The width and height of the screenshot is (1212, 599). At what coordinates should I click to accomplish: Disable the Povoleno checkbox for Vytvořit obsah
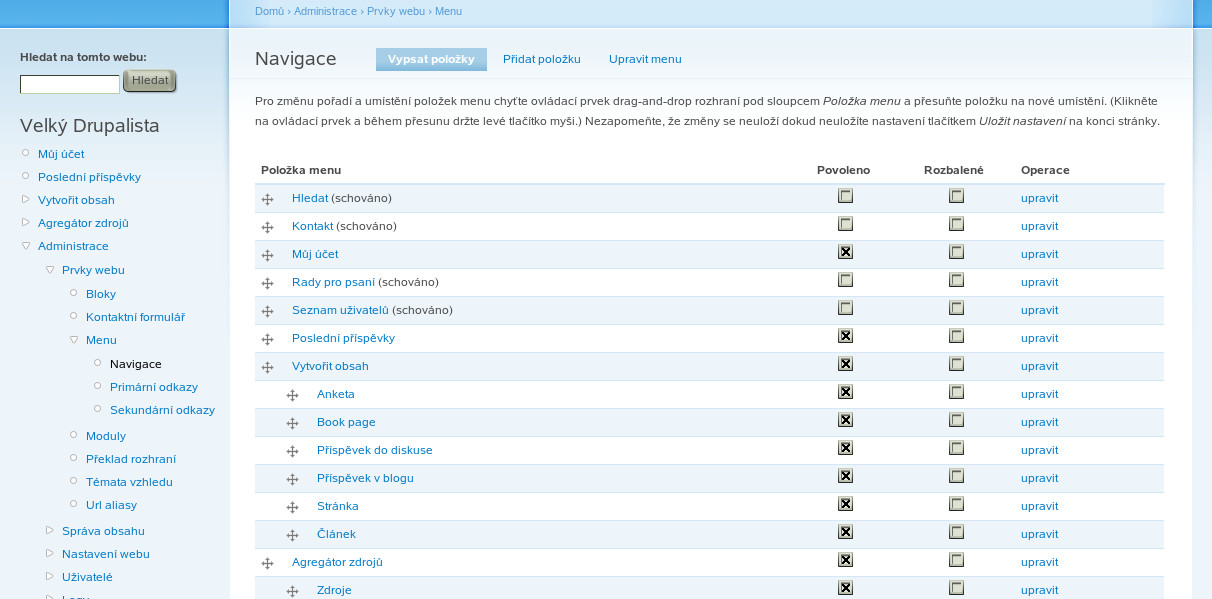[845, 364]
